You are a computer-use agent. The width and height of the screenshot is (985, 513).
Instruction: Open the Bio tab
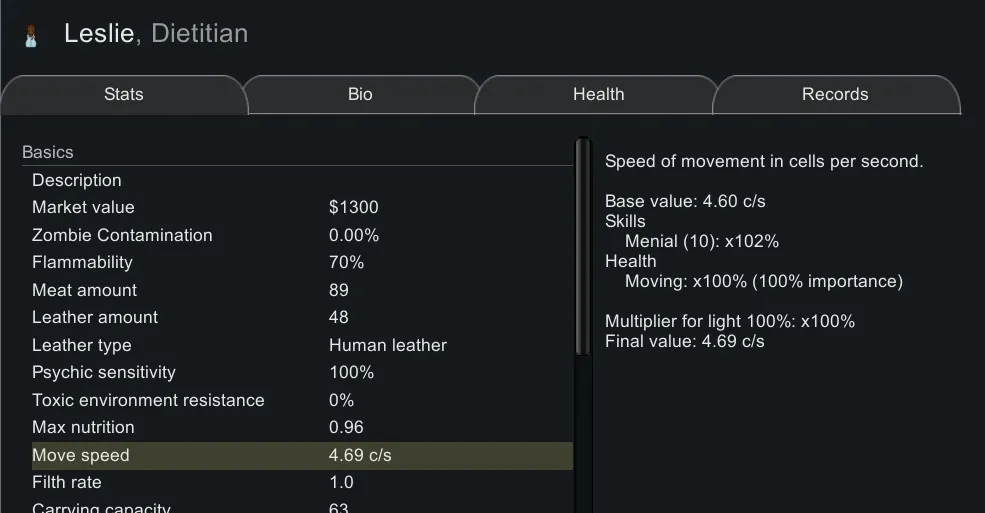click(360, 95)
